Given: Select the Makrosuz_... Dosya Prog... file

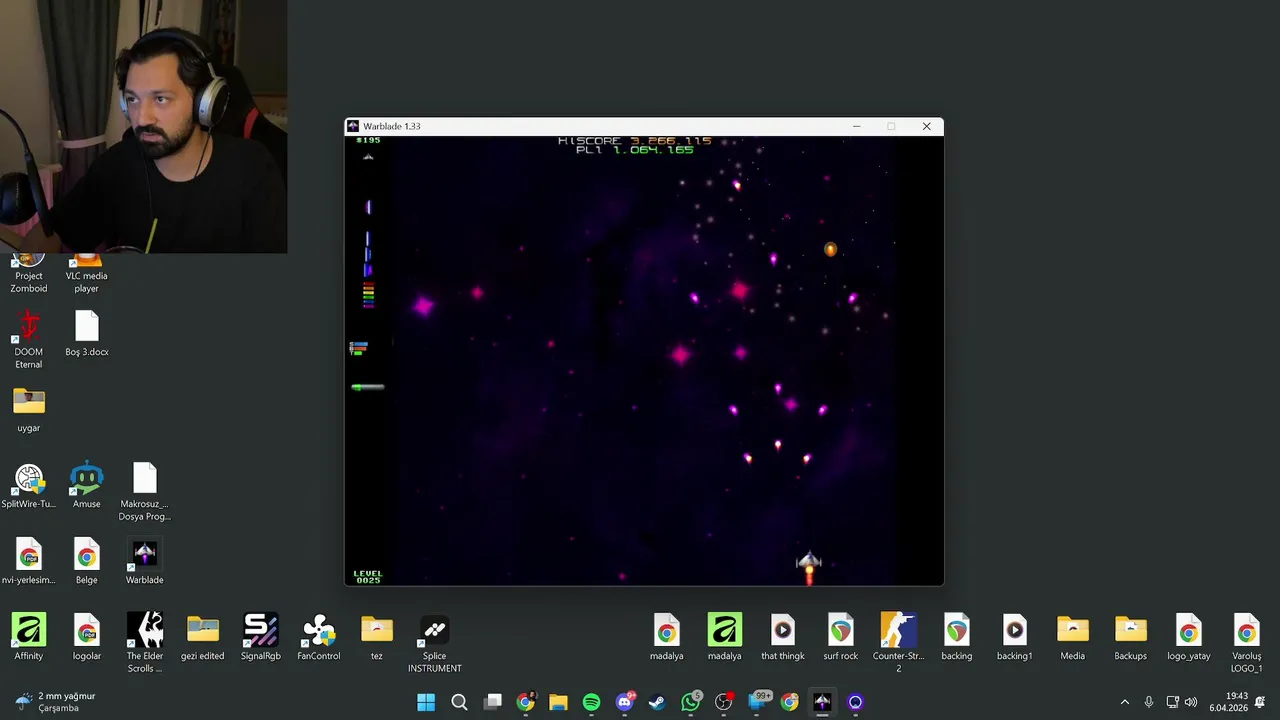Looking at the screenshot, I should [145, 492].
